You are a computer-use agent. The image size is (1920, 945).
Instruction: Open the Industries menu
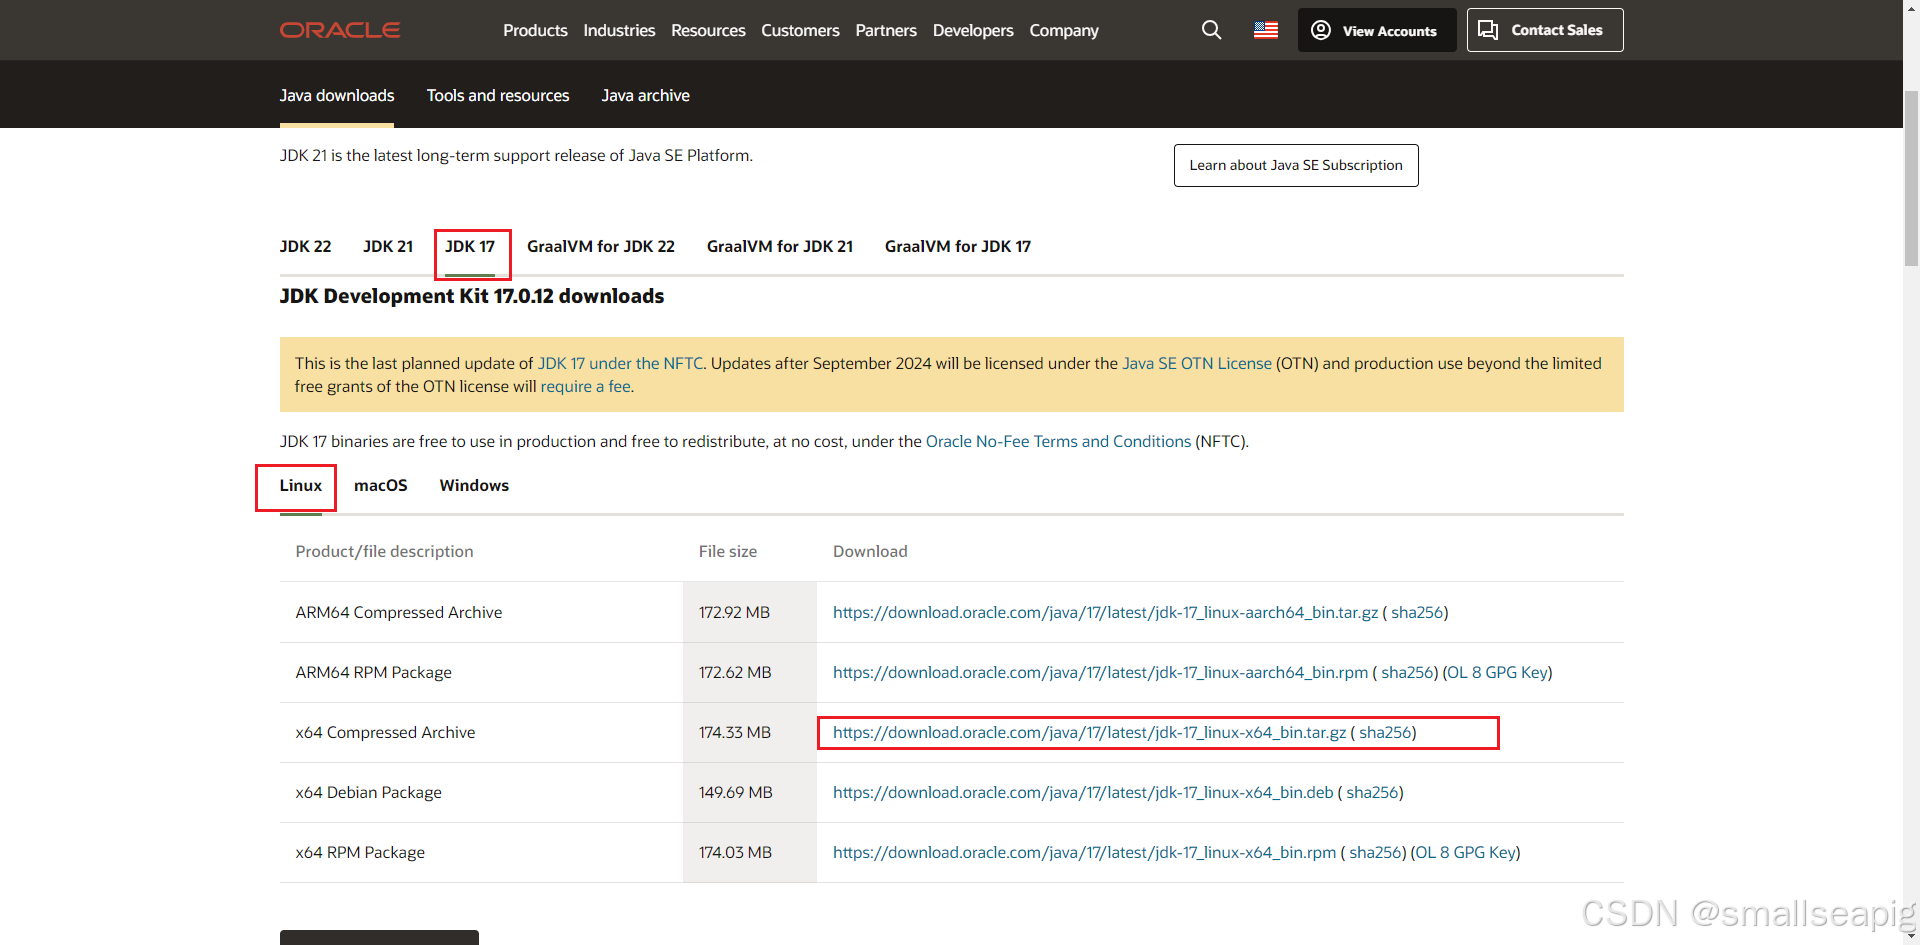tap(619, 30)
